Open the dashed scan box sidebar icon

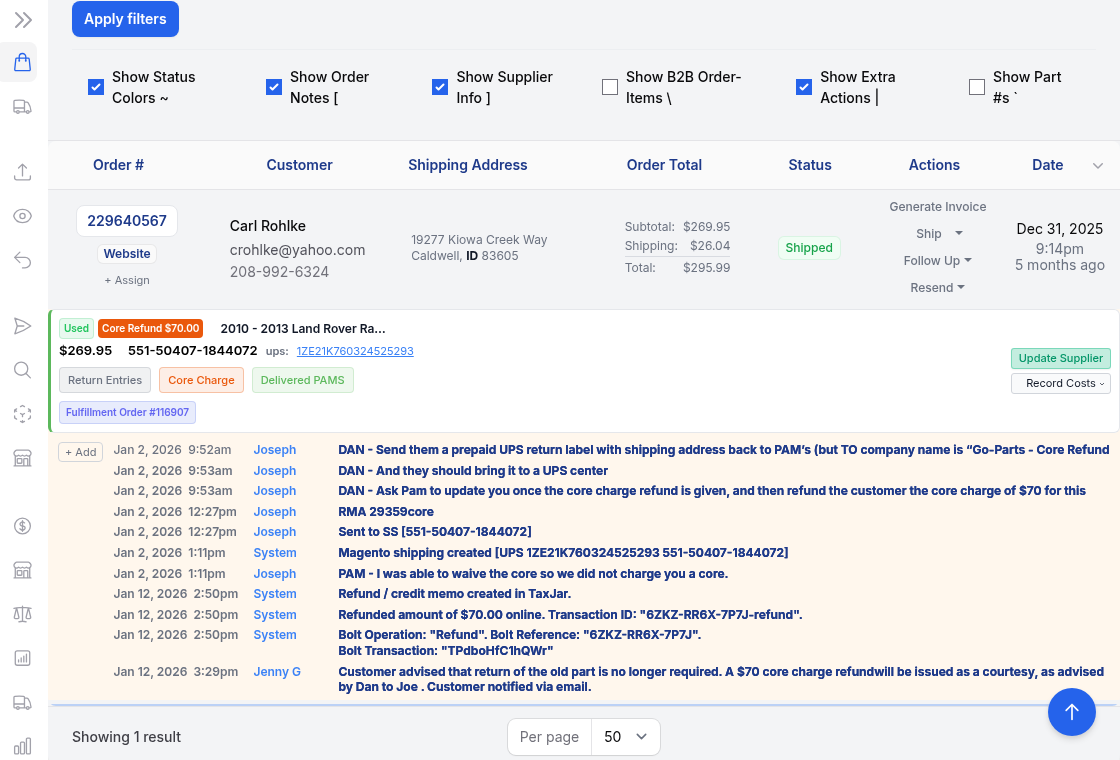[x=23, y=414]
